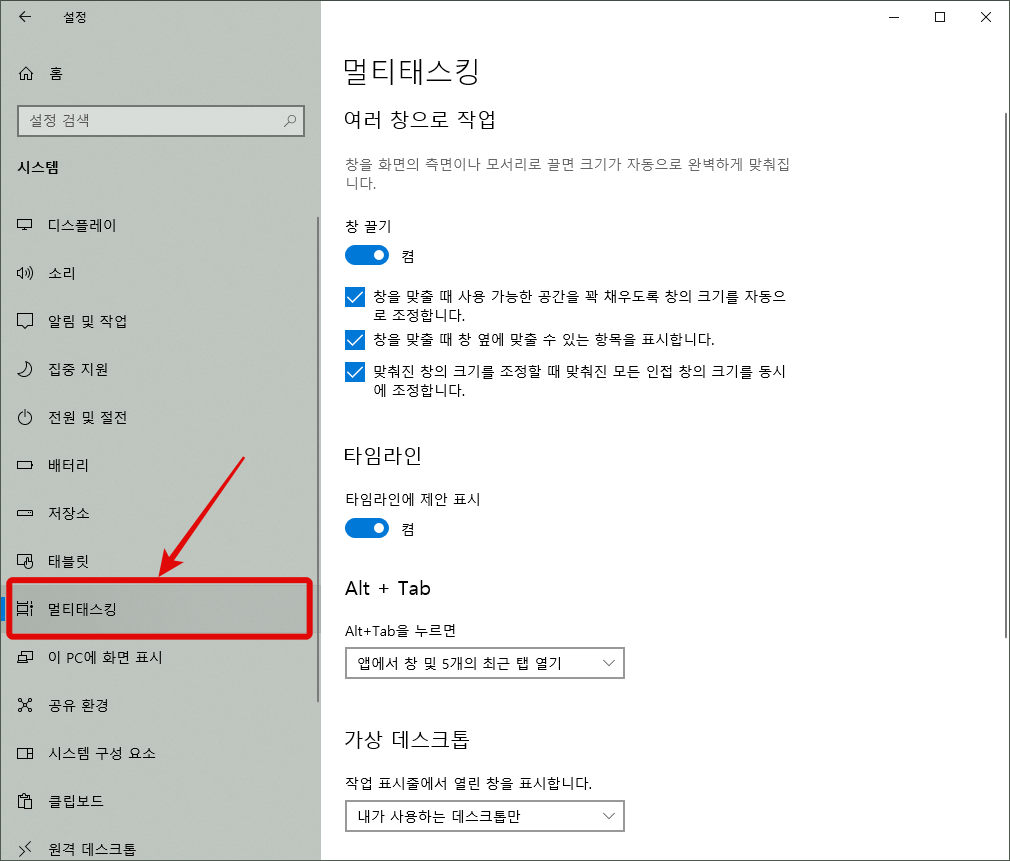Click the search magnifier icon
This screenshot has height=861, width=1010.
tap(290, 120)
